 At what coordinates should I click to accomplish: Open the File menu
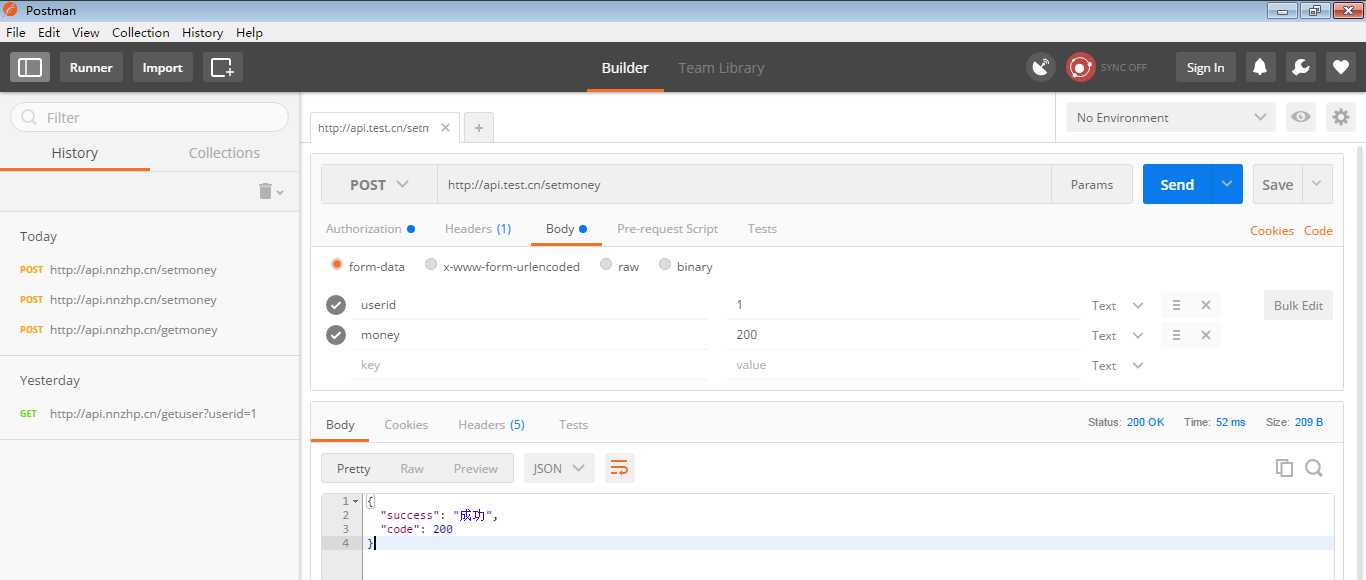click(x=16, y=32)
